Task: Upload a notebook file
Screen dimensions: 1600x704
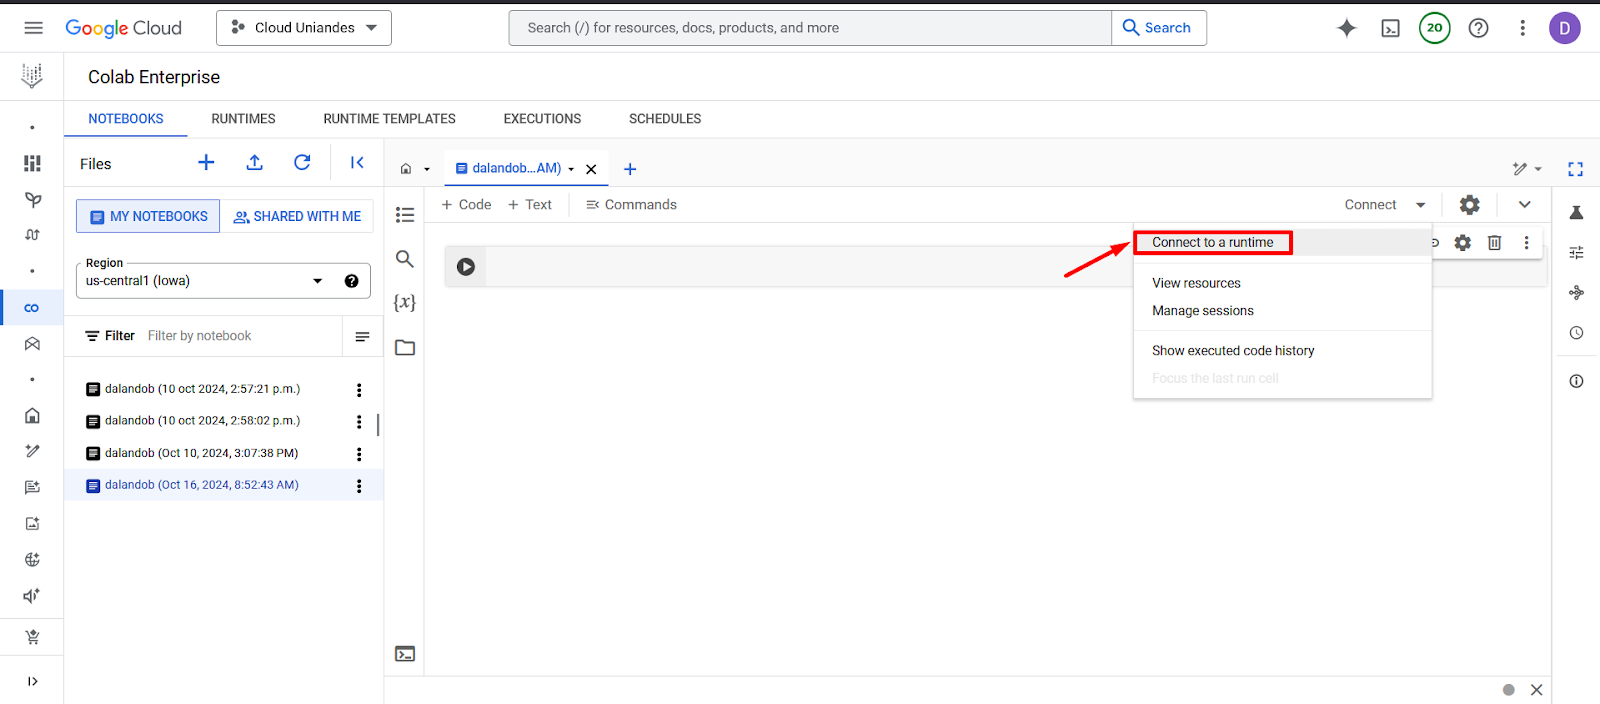Action: [255, 163]
